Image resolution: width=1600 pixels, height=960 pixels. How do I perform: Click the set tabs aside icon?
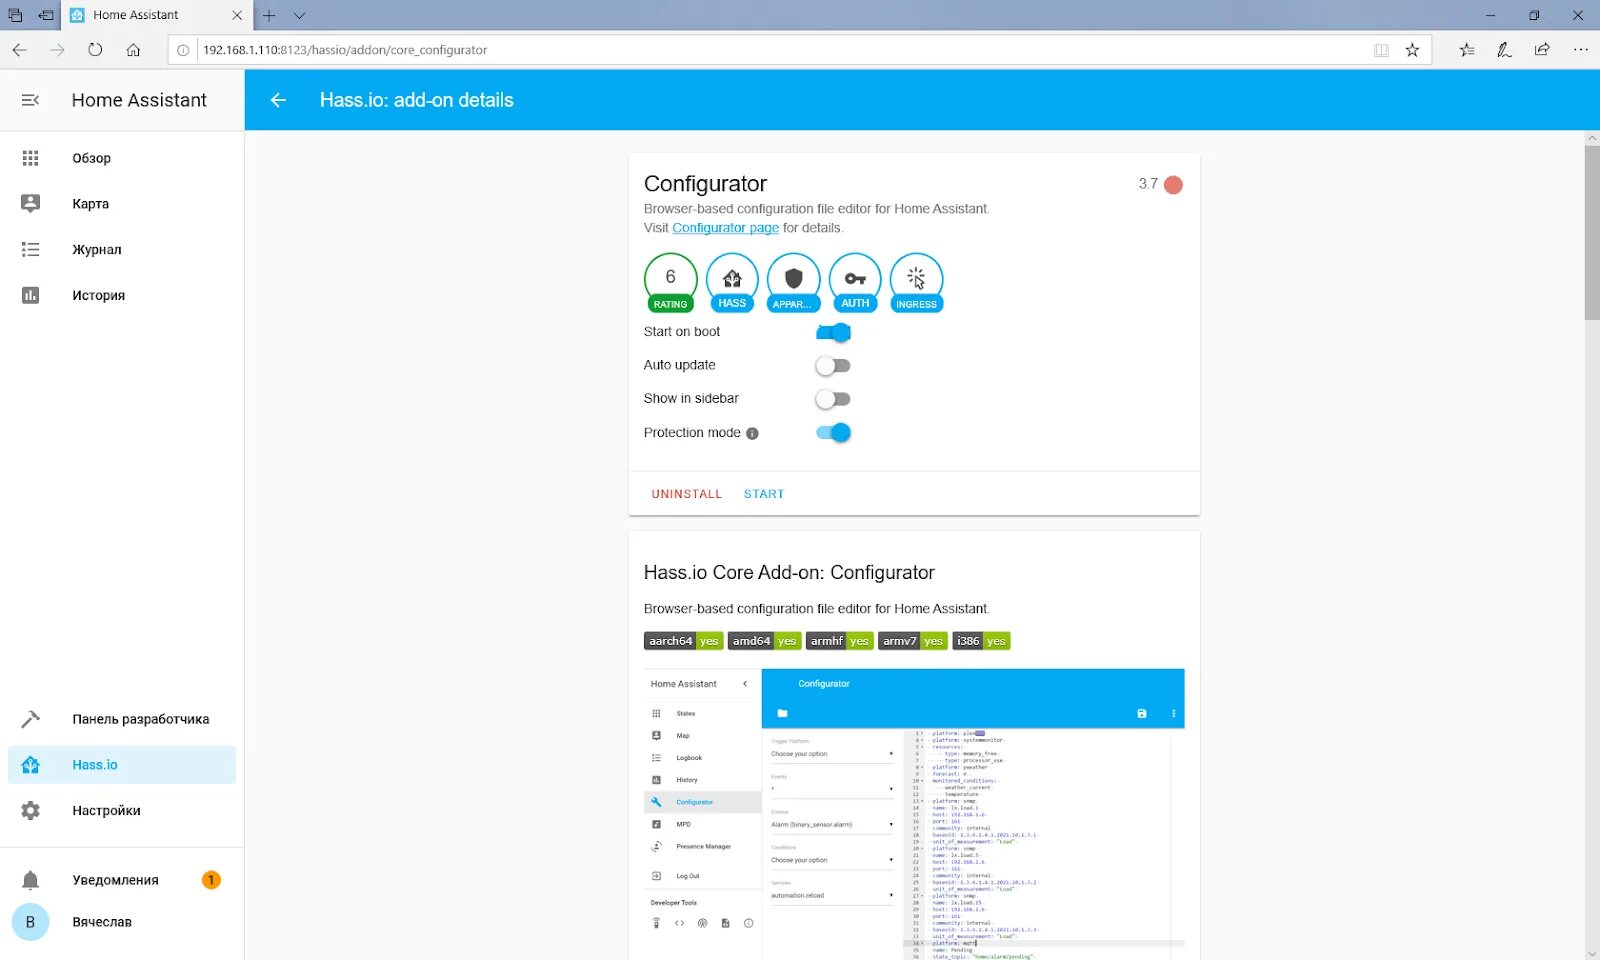click(x=46, y=15)
